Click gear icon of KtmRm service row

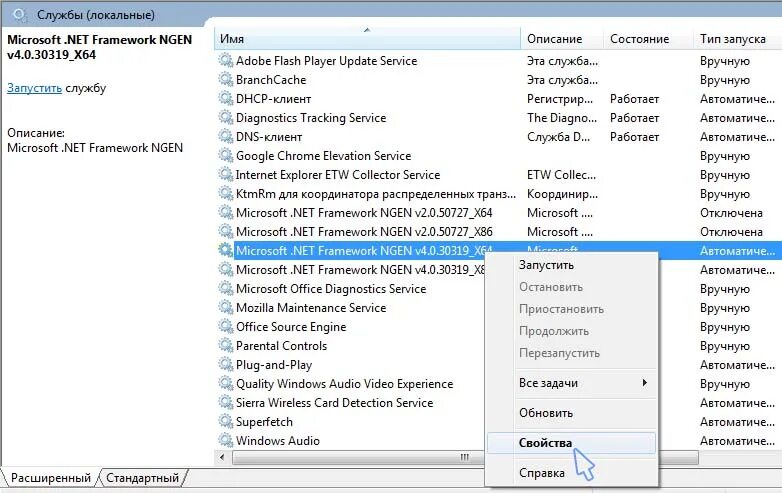(225, 193)
